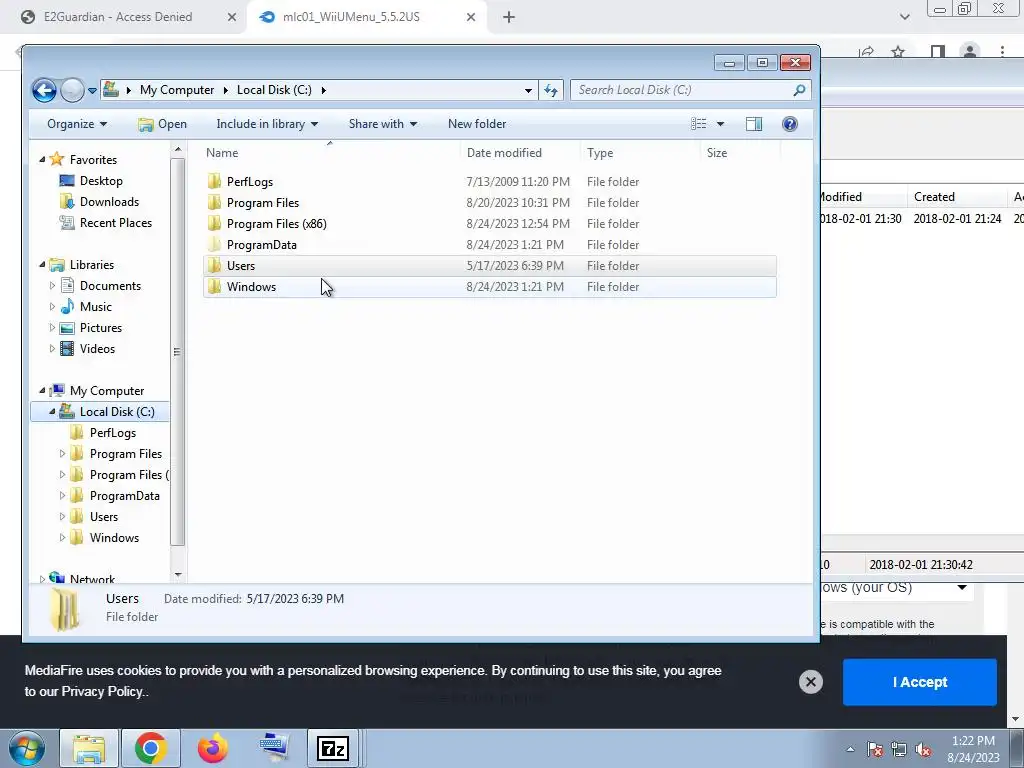Screen dimensions: 1024x768
Task: Click Chrome profile avatar icon
Action: (x=970, y=51)
